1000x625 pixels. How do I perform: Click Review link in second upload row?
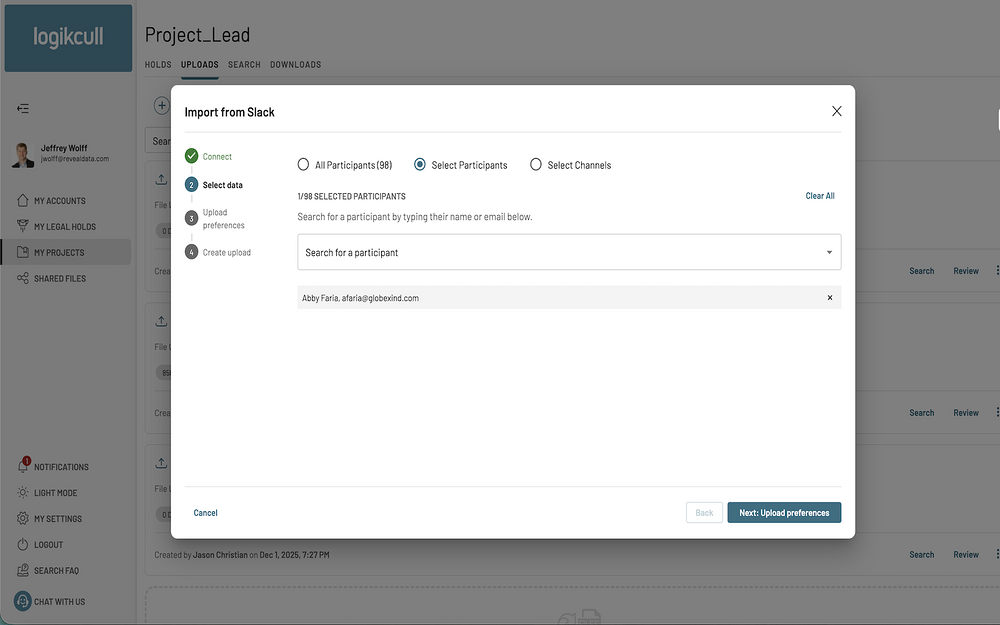tap(966, 413)
